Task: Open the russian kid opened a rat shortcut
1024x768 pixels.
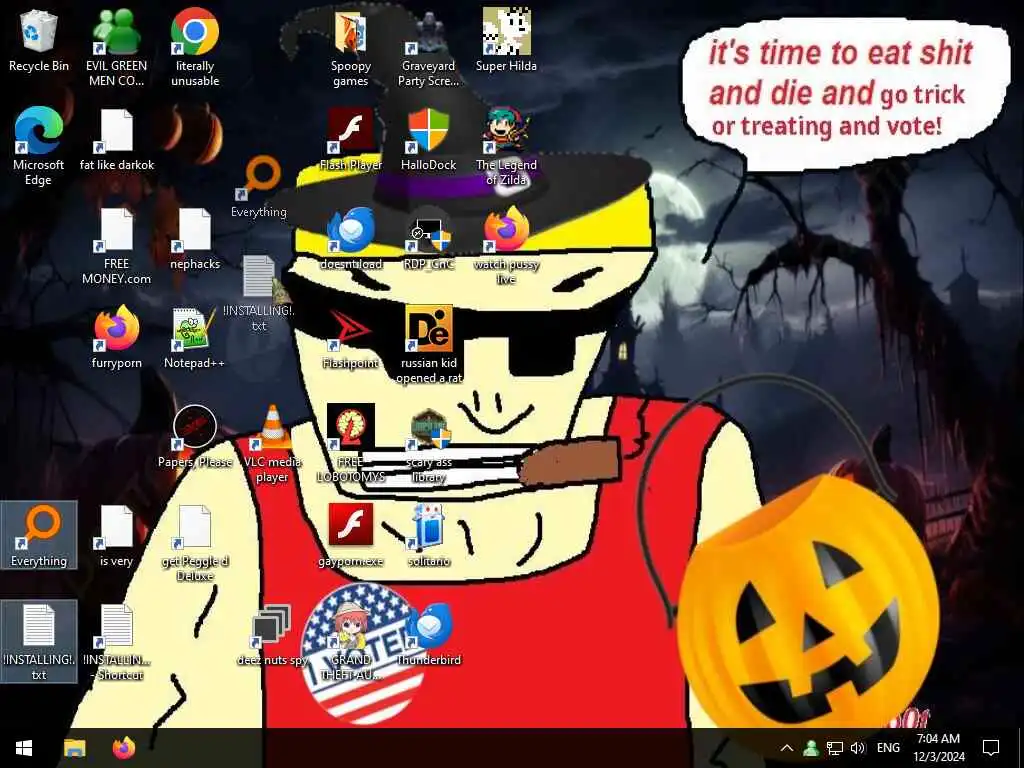Action: click(429, 345)
